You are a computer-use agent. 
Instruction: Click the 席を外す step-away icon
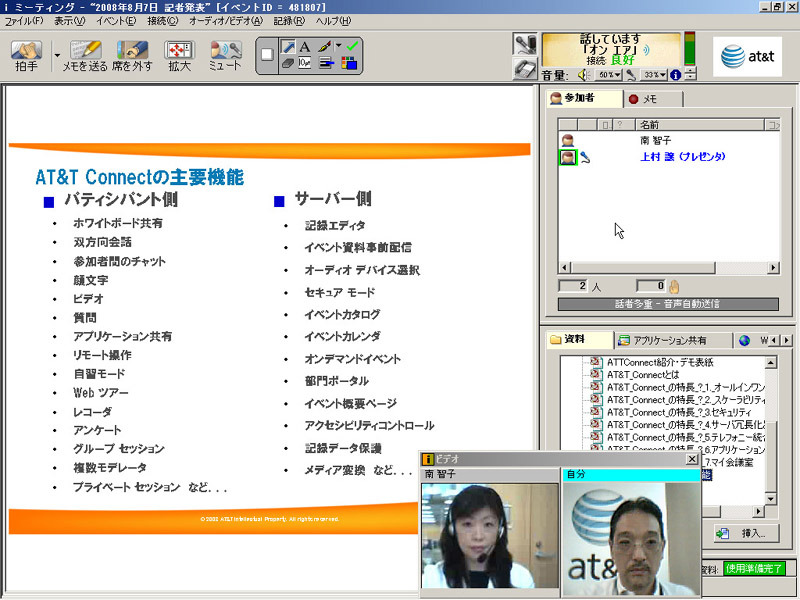[x=132, y=51]
